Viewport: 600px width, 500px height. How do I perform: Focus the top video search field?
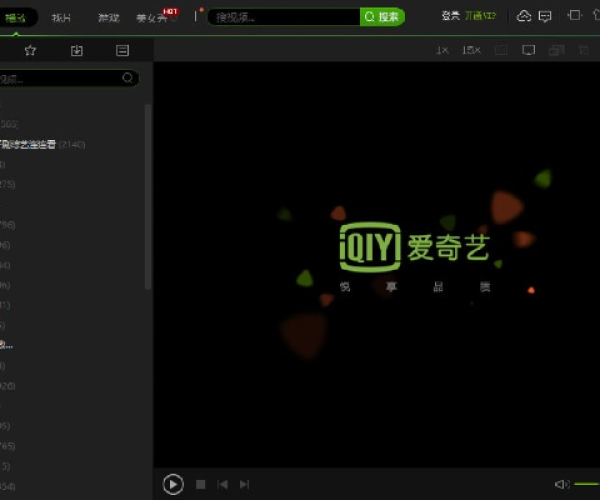pyautogui.click(x=284, y=17)
